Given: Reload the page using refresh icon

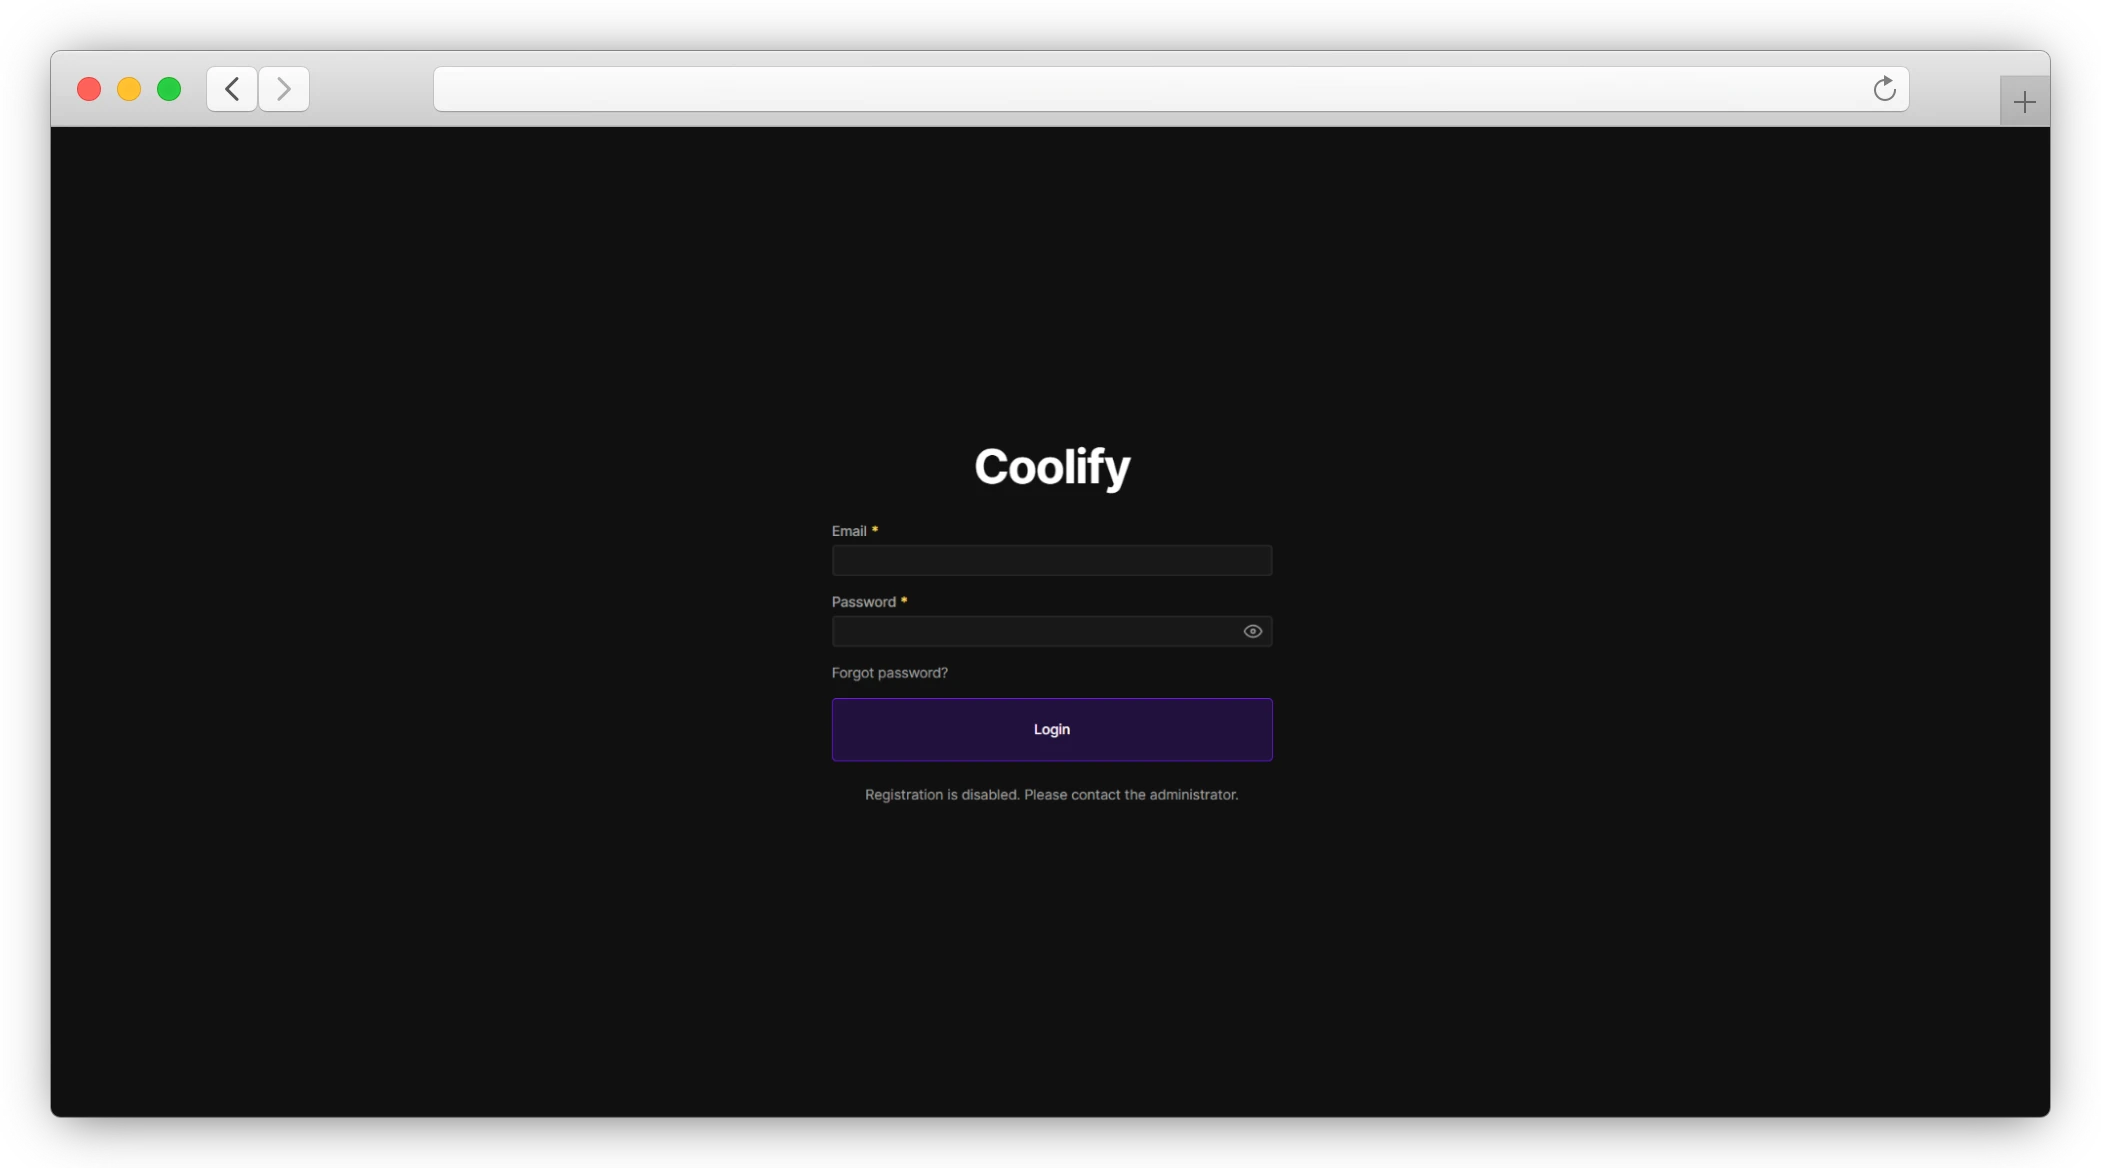Looking at the screenshot, I should [1884, 89].
